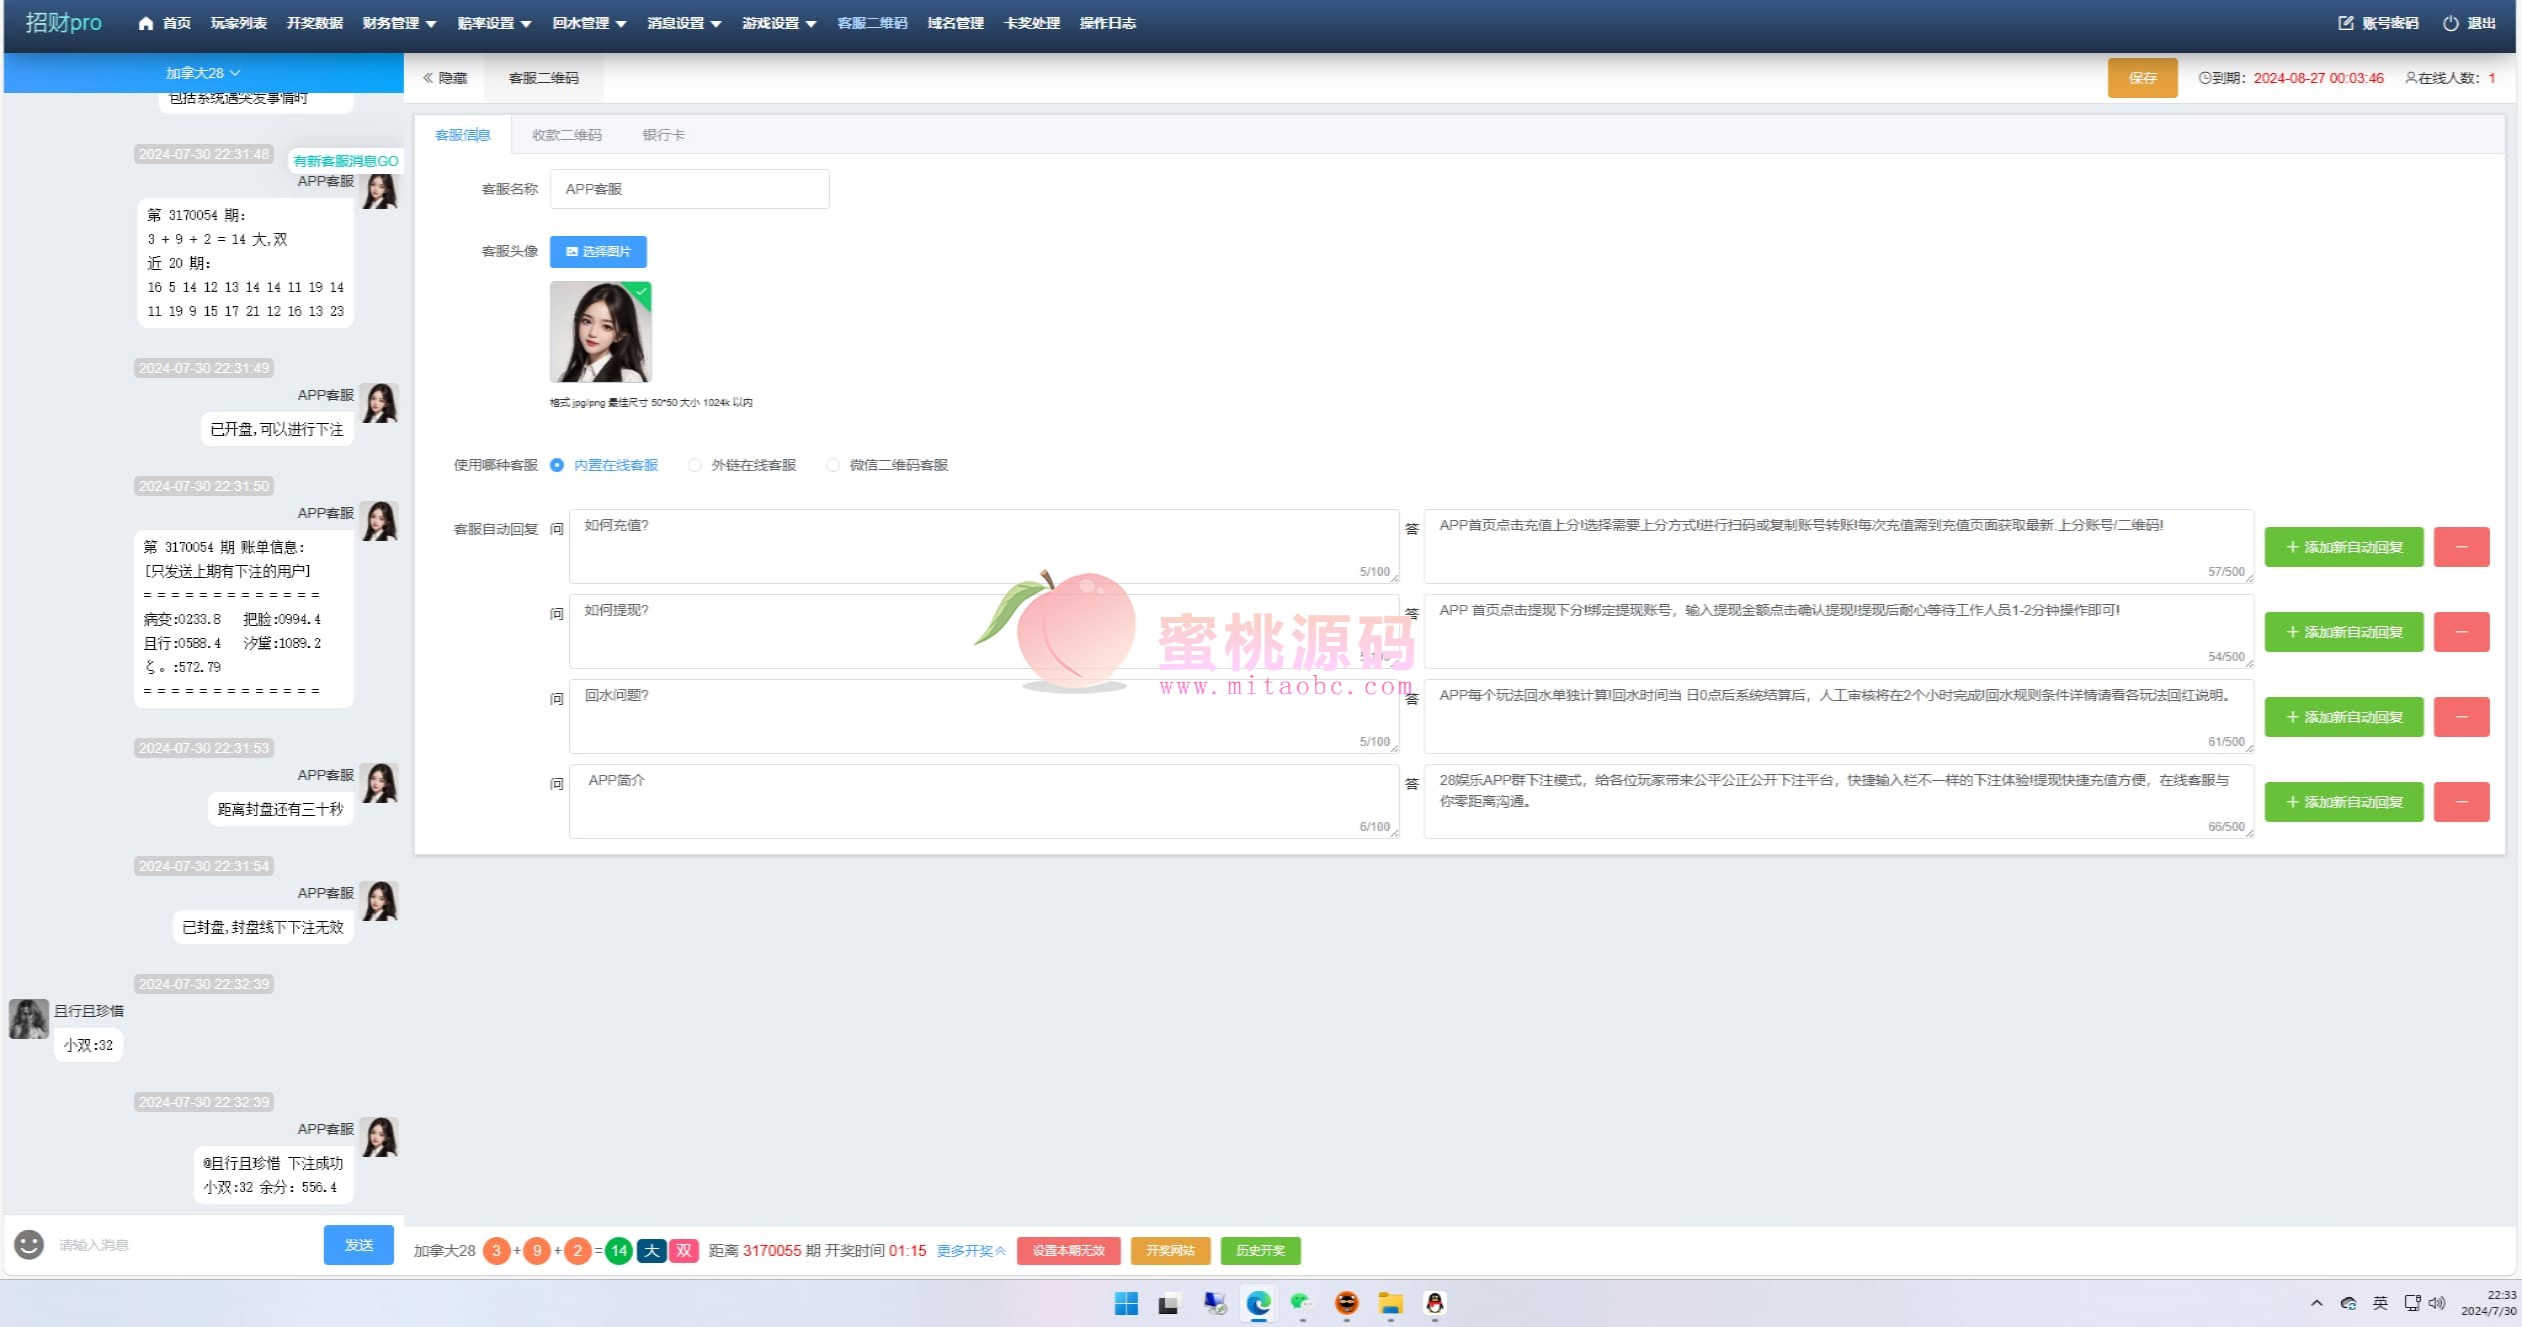Switch to the 收款二维码 tab
Image resolution: width=2522 pixels, height=1327 pixels.
coord(566,135)
